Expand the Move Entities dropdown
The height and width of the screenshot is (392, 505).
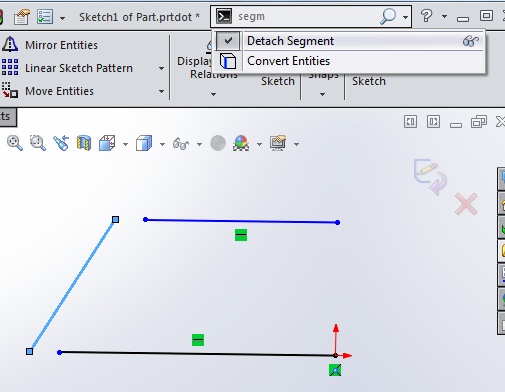coord(161,91)
